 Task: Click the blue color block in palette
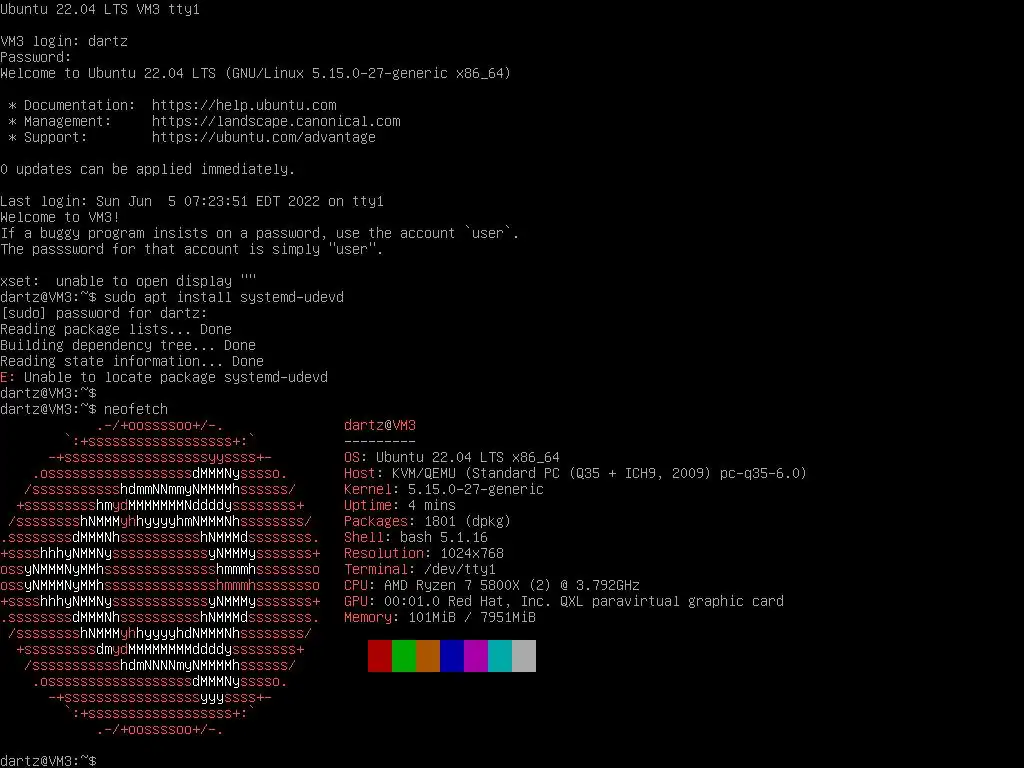[452, 656]
